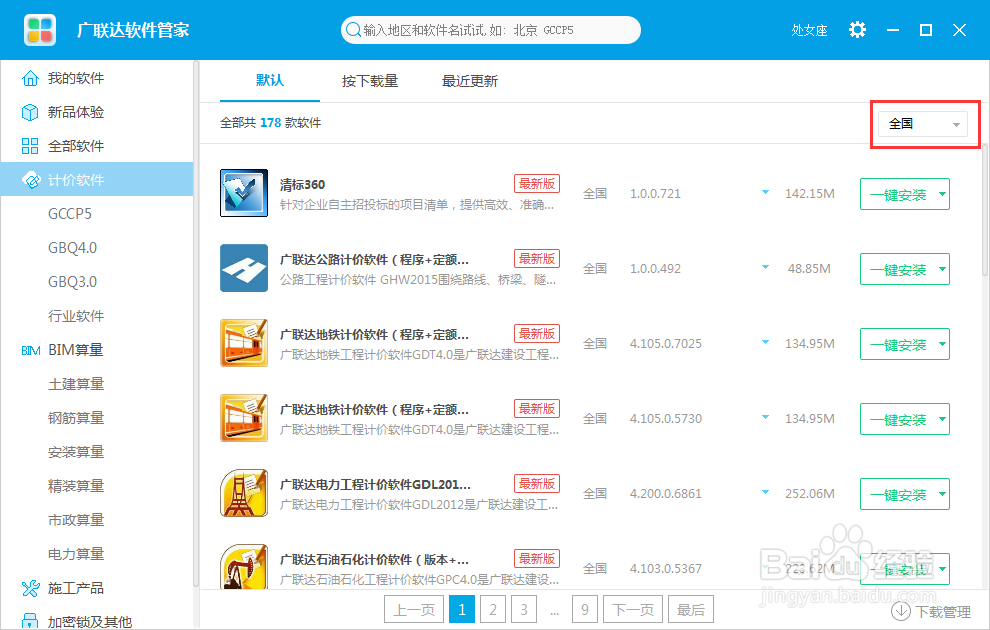The width and height of the screenshot is (990, 630).
Task: Select 精装算量 in the sidebar
Action: tap(76, 487)
